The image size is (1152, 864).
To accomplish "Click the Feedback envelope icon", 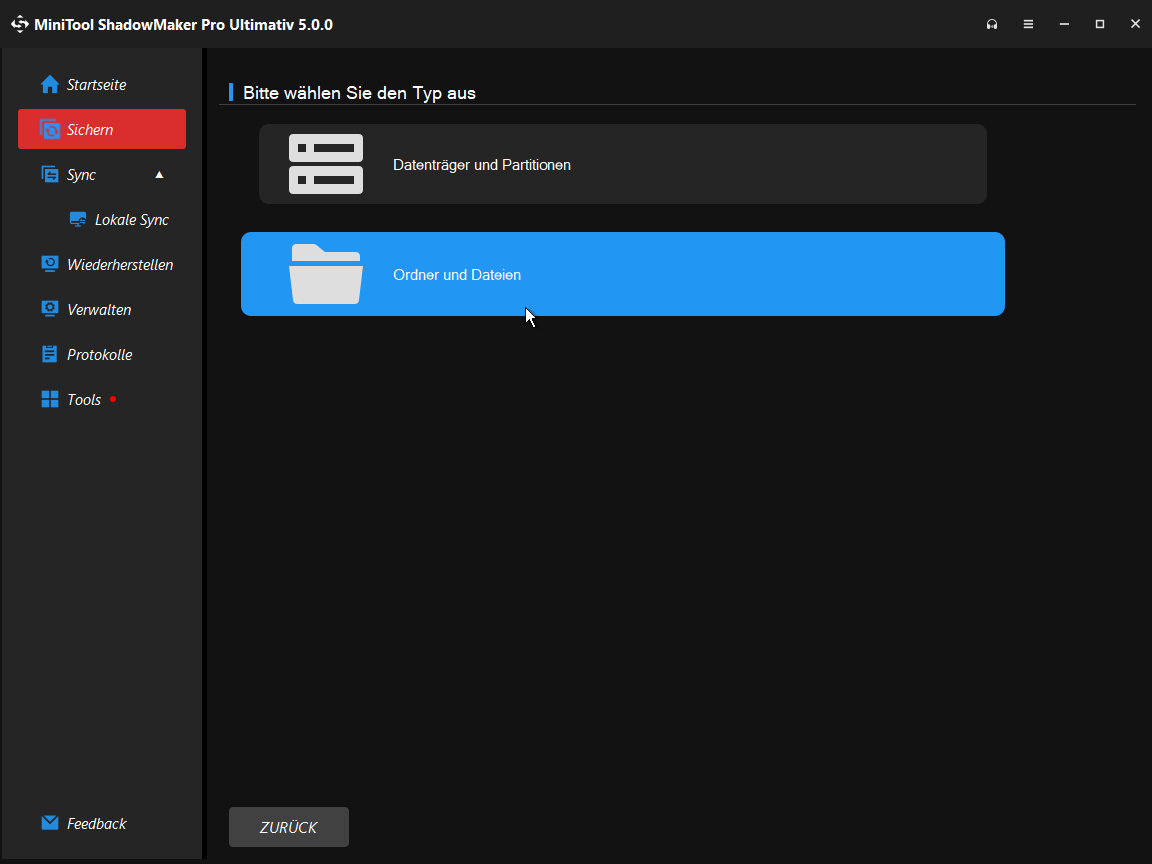I will 49,823.
